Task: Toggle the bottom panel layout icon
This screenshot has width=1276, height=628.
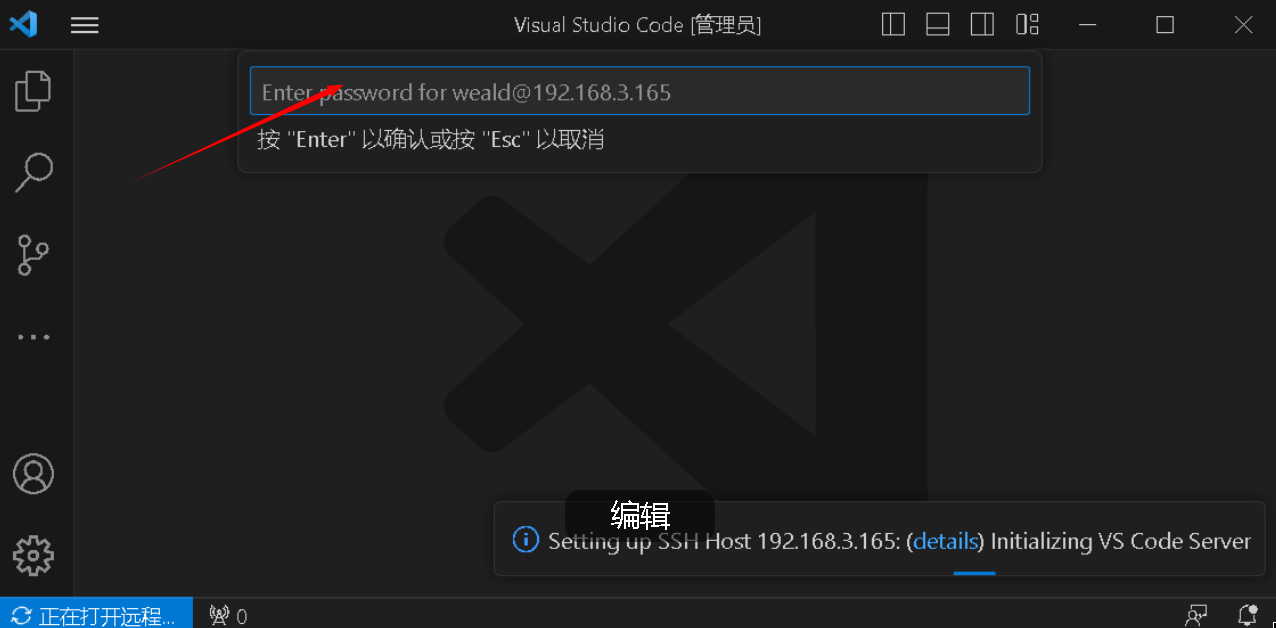Action: point(938,25)
